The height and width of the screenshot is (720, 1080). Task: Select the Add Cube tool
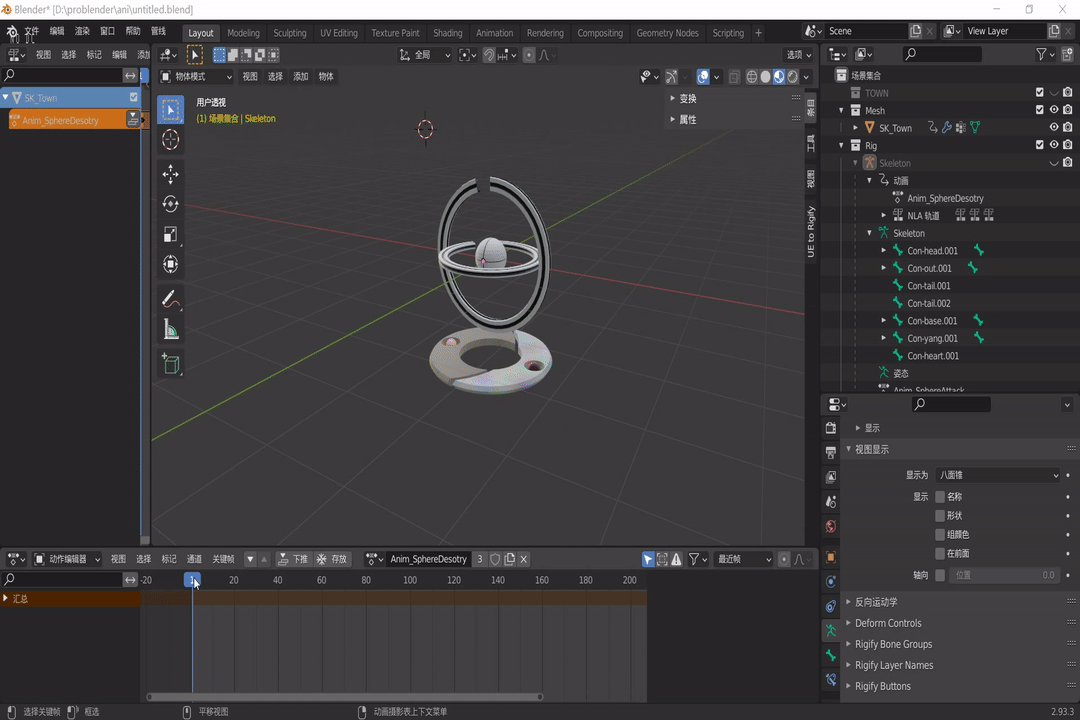(x=170, y=364)
